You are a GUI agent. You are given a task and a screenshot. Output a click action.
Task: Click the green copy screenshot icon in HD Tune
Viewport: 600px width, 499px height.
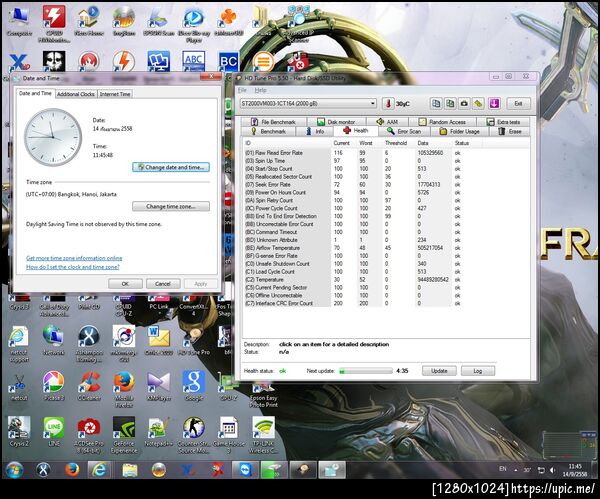coord(450,103)
